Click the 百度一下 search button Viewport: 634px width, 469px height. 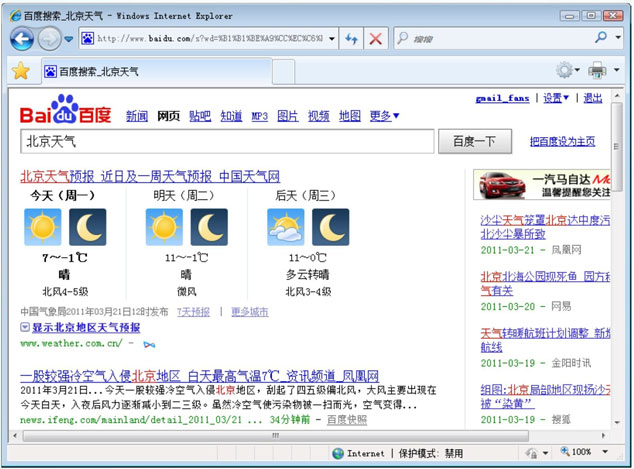(475, 142)
